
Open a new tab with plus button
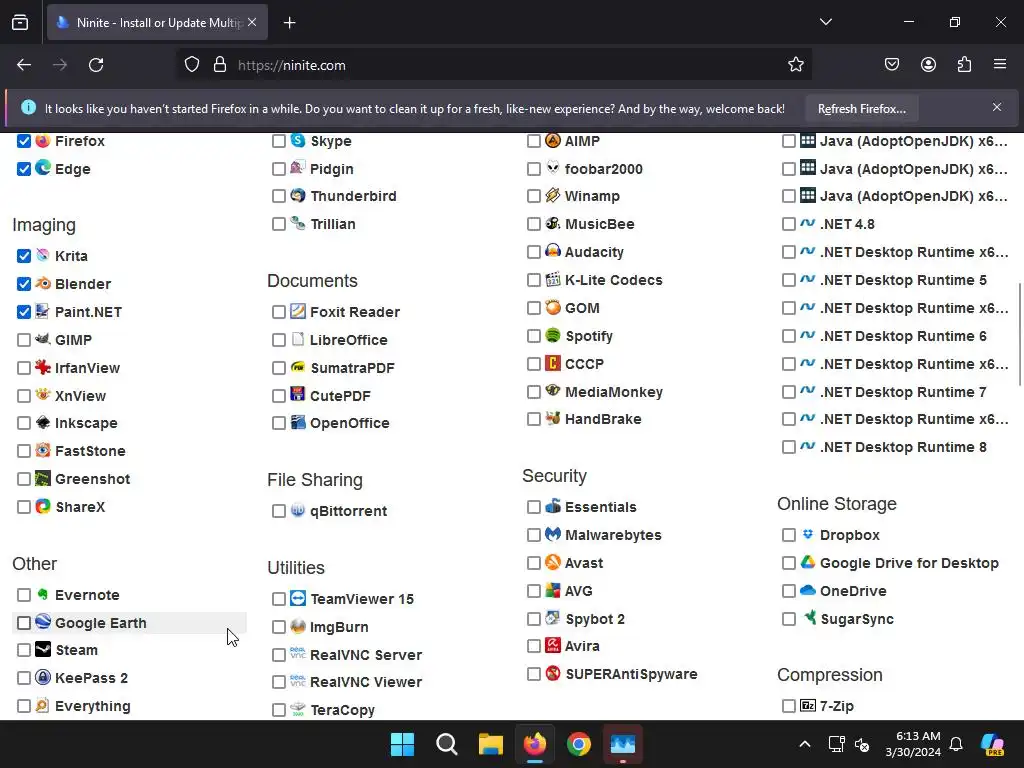tap(289, 23)
